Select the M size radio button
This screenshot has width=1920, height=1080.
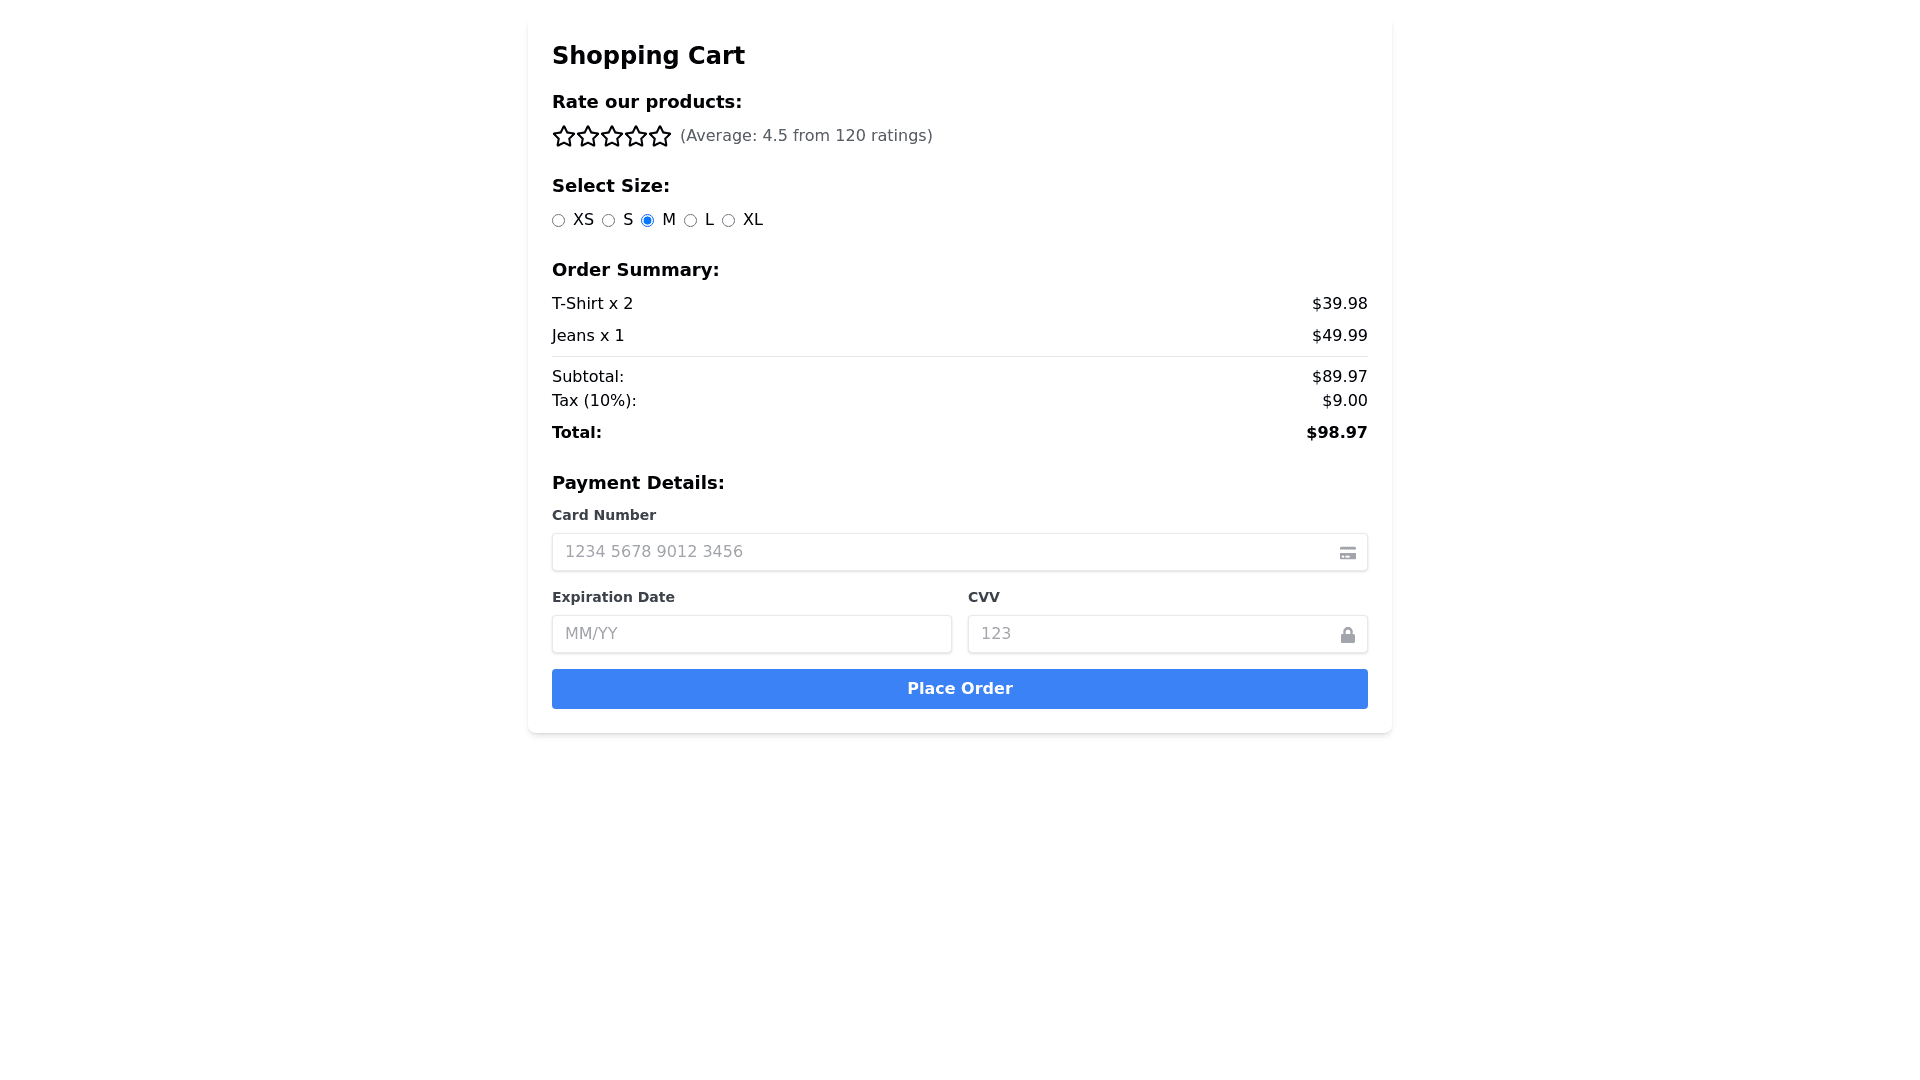coord(648,221)
